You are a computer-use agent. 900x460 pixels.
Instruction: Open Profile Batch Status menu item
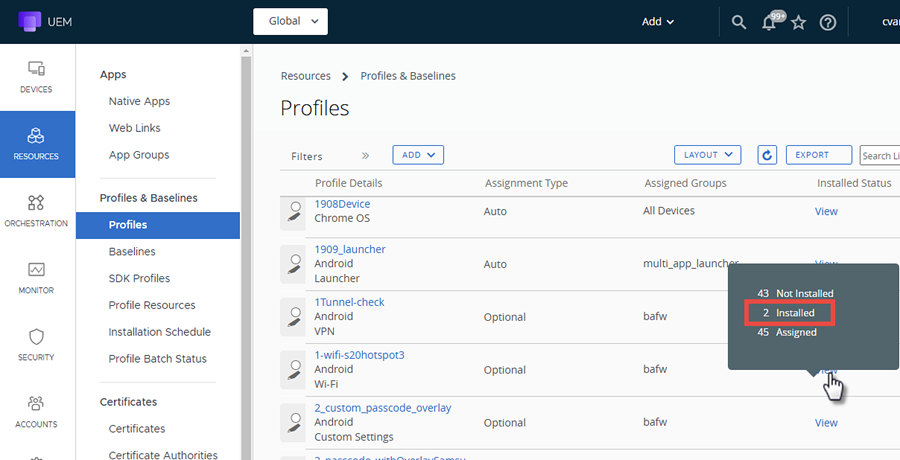158,359
